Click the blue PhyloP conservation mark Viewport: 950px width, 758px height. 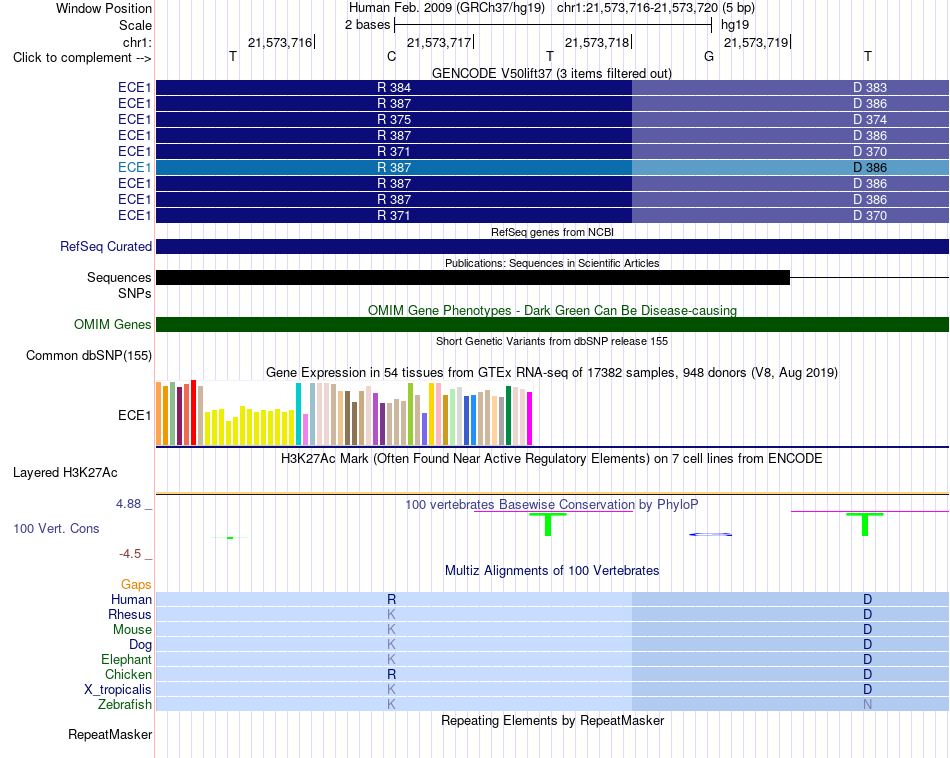[711, 534]
